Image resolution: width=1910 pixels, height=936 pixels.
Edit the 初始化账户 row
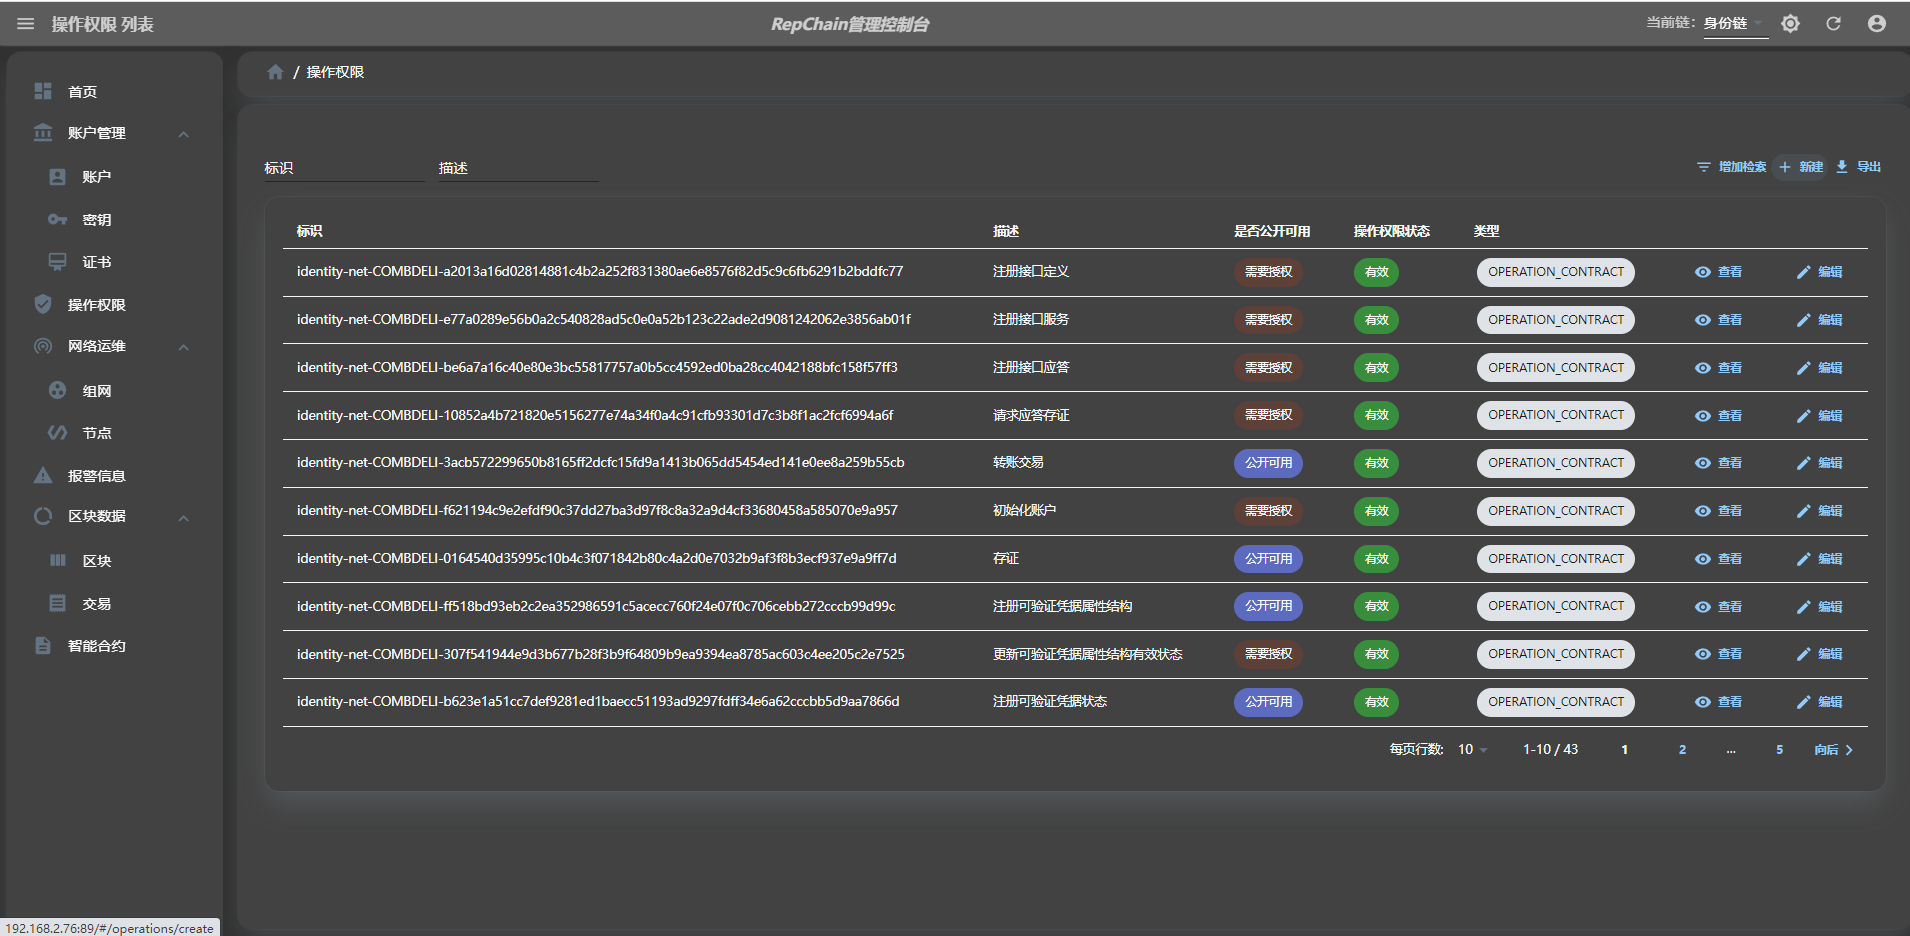(1820, 511)
